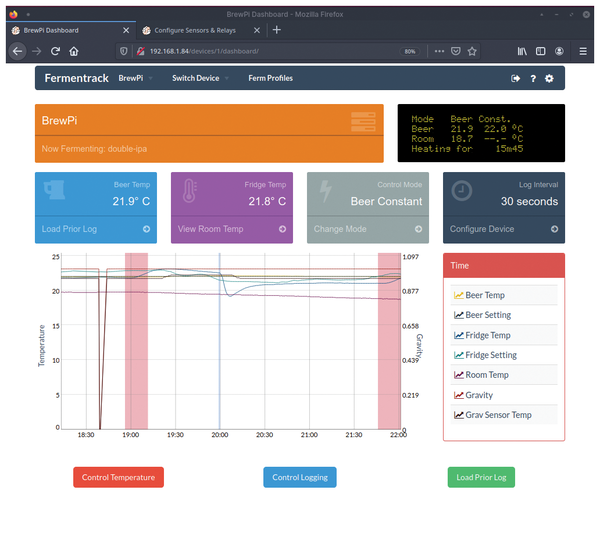
Task: Click 'Now Fermenting: double-ipa' text
Action: click(x=94, y=149)
